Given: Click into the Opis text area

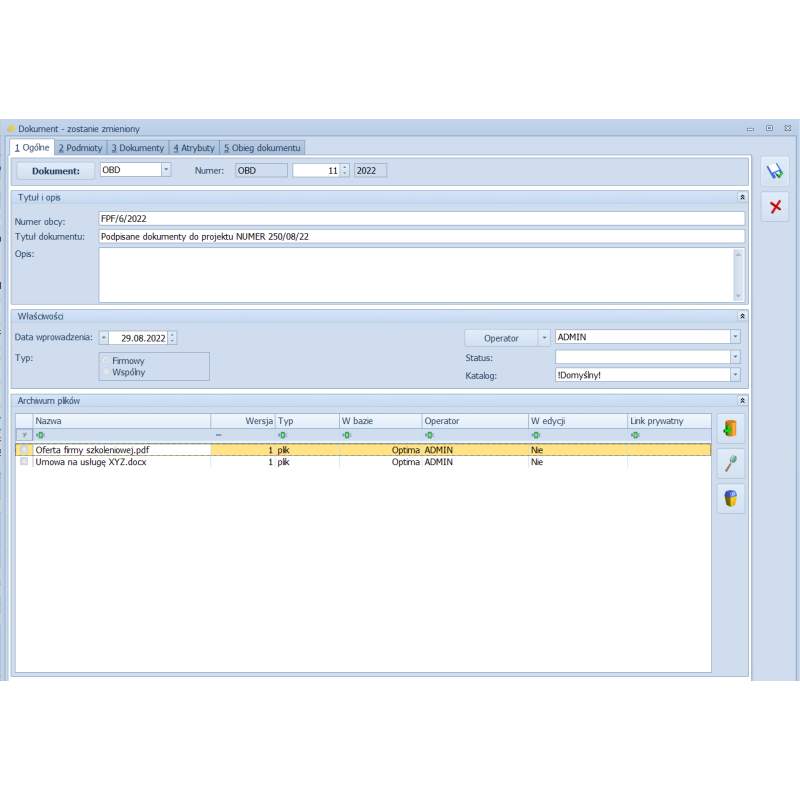Looking at the screenshot, I should 415,274.
